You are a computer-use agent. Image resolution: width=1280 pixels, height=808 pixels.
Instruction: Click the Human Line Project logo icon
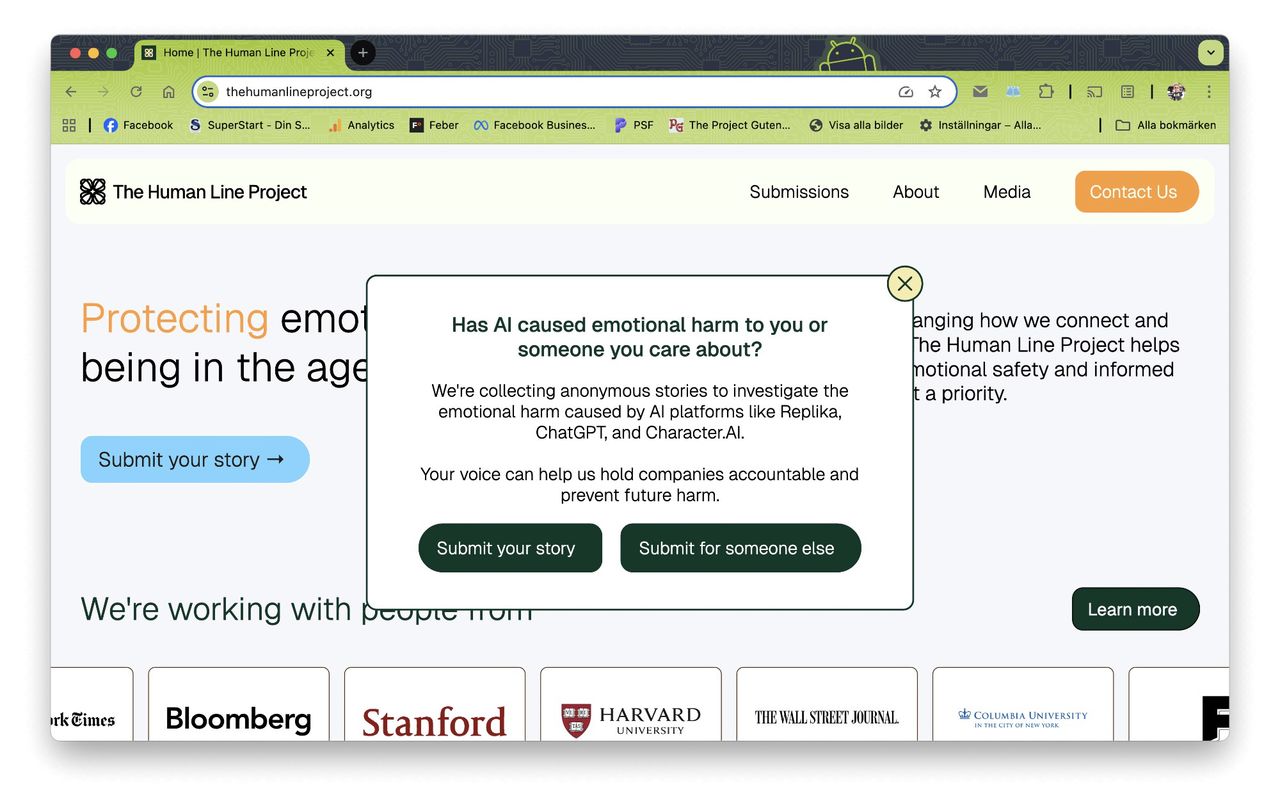coord(93,192)
